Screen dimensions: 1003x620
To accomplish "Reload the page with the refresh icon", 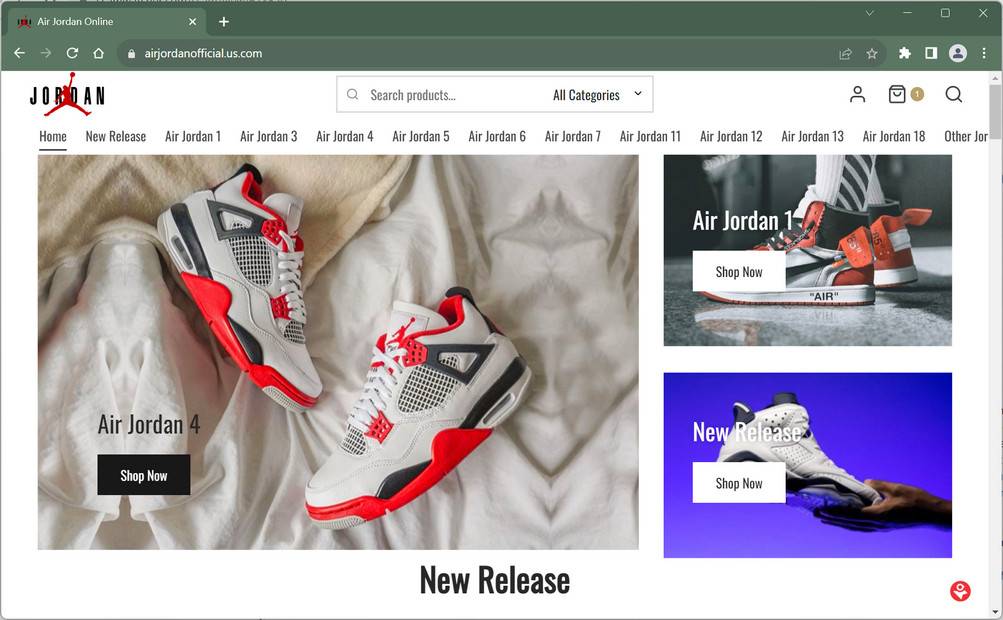I will pyautogui.click(x=72, y=53).
